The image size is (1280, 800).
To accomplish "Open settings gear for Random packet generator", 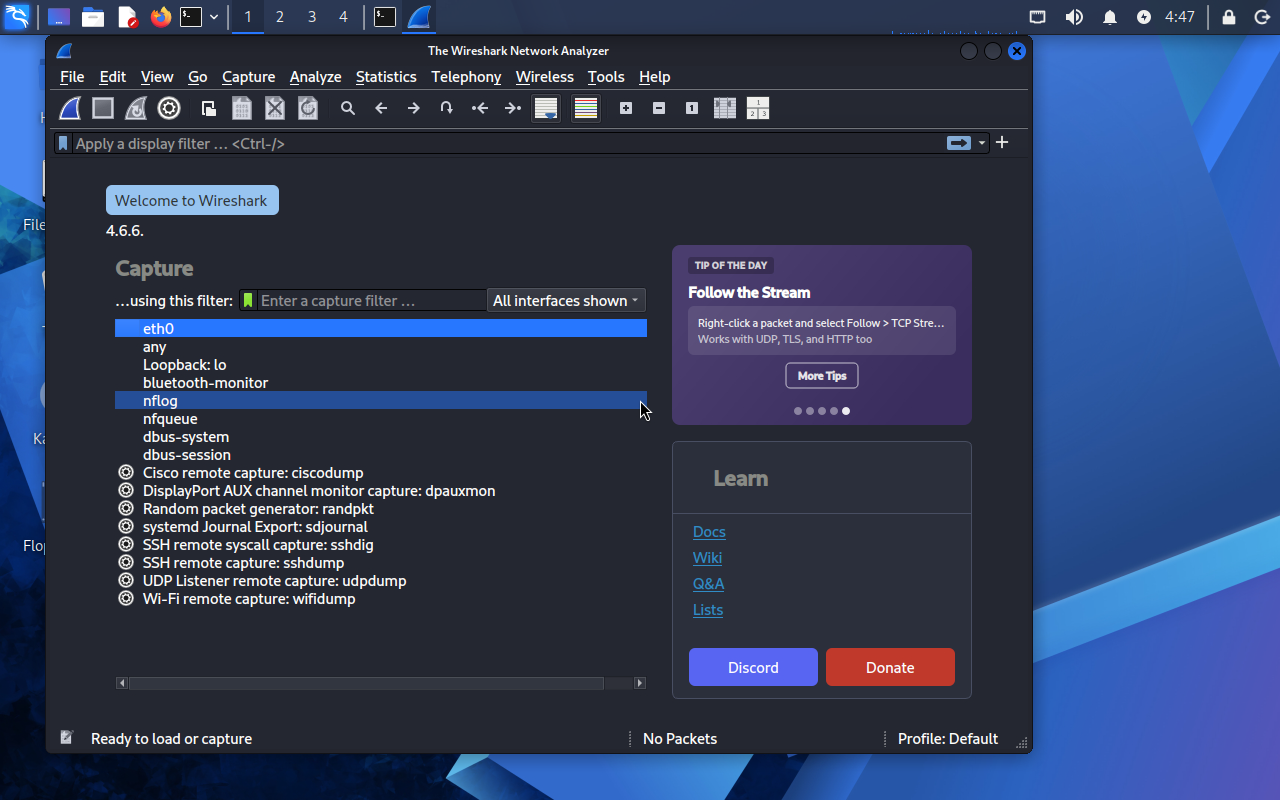I will (x=126, y=509).
